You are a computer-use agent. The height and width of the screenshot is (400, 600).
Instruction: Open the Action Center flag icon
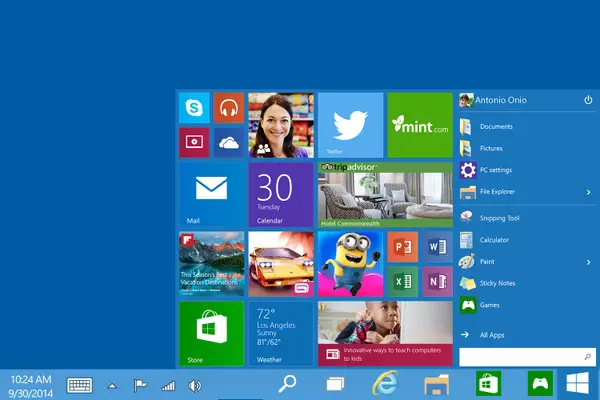pos(140,385)
